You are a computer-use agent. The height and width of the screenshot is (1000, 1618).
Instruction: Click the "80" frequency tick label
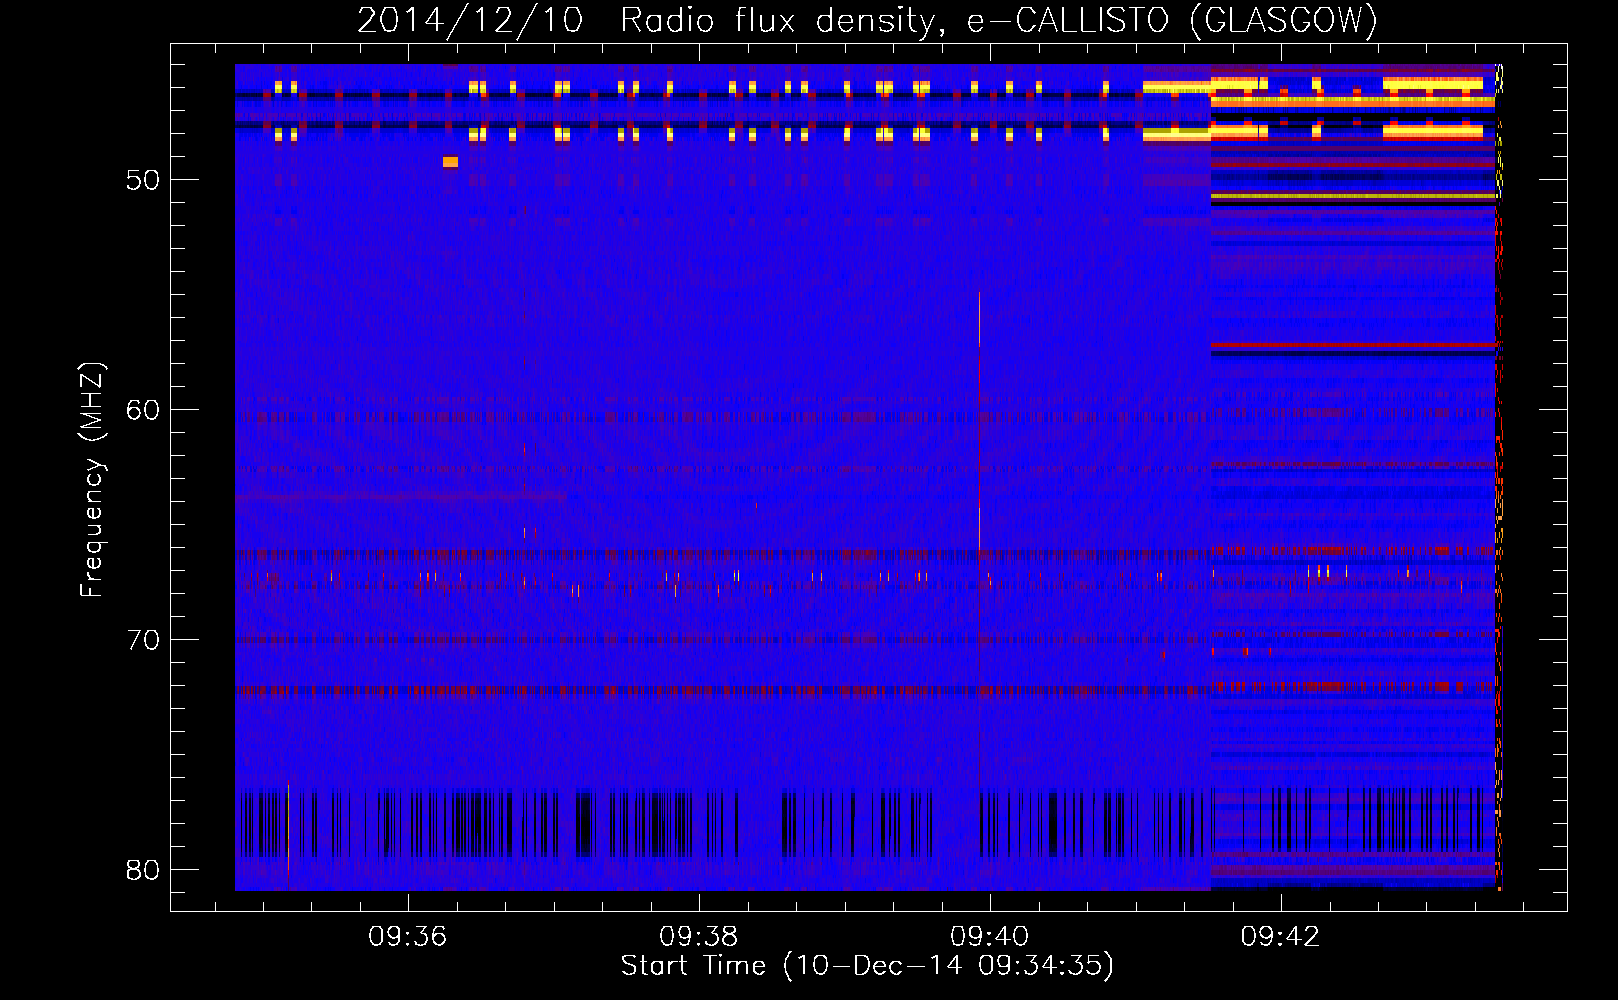(143, 870)
